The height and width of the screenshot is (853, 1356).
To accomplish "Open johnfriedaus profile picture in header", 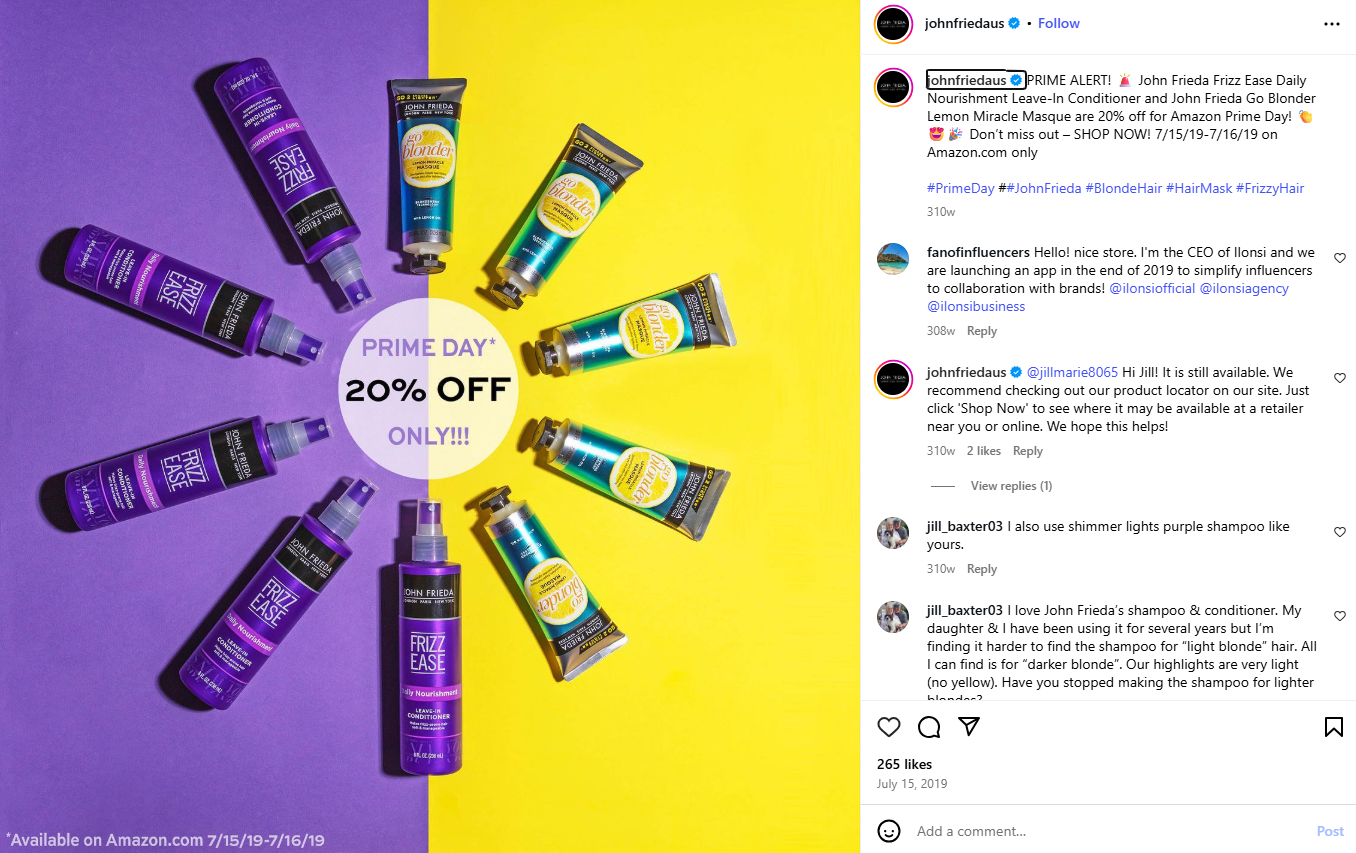I will click(x=893, y=24).
